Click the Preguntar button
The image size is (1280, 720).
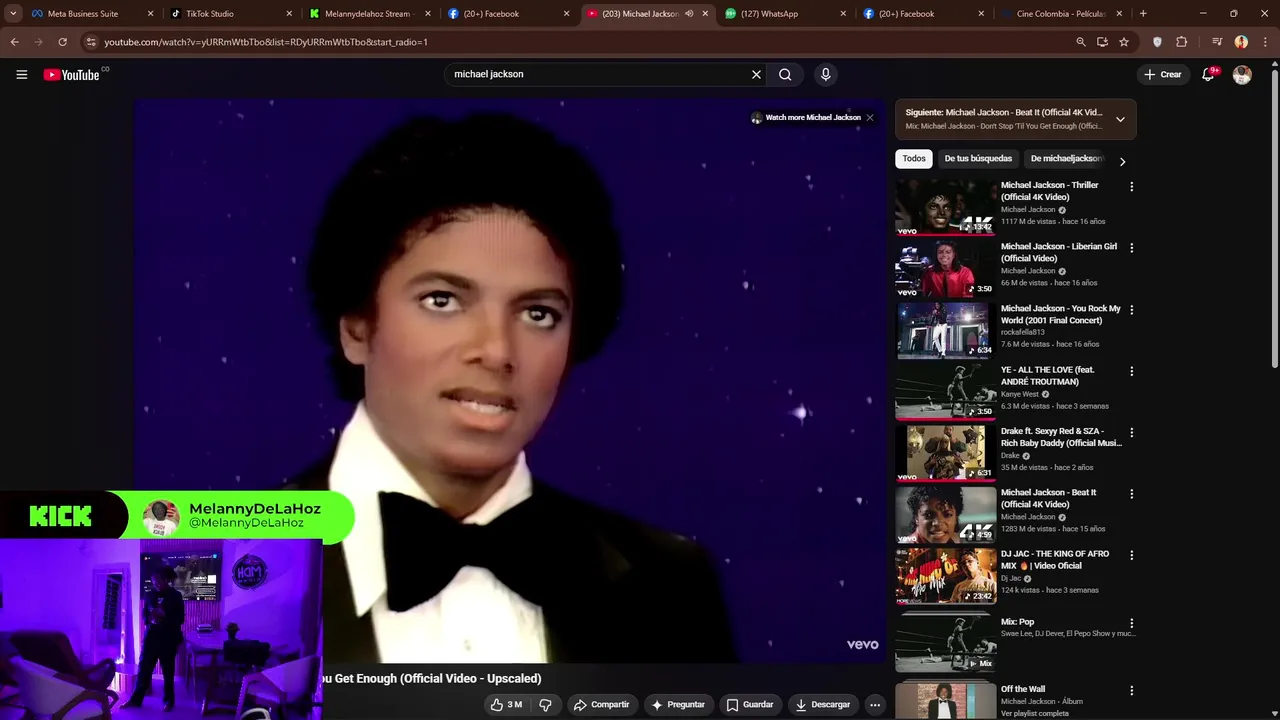(x=678, y=705)
